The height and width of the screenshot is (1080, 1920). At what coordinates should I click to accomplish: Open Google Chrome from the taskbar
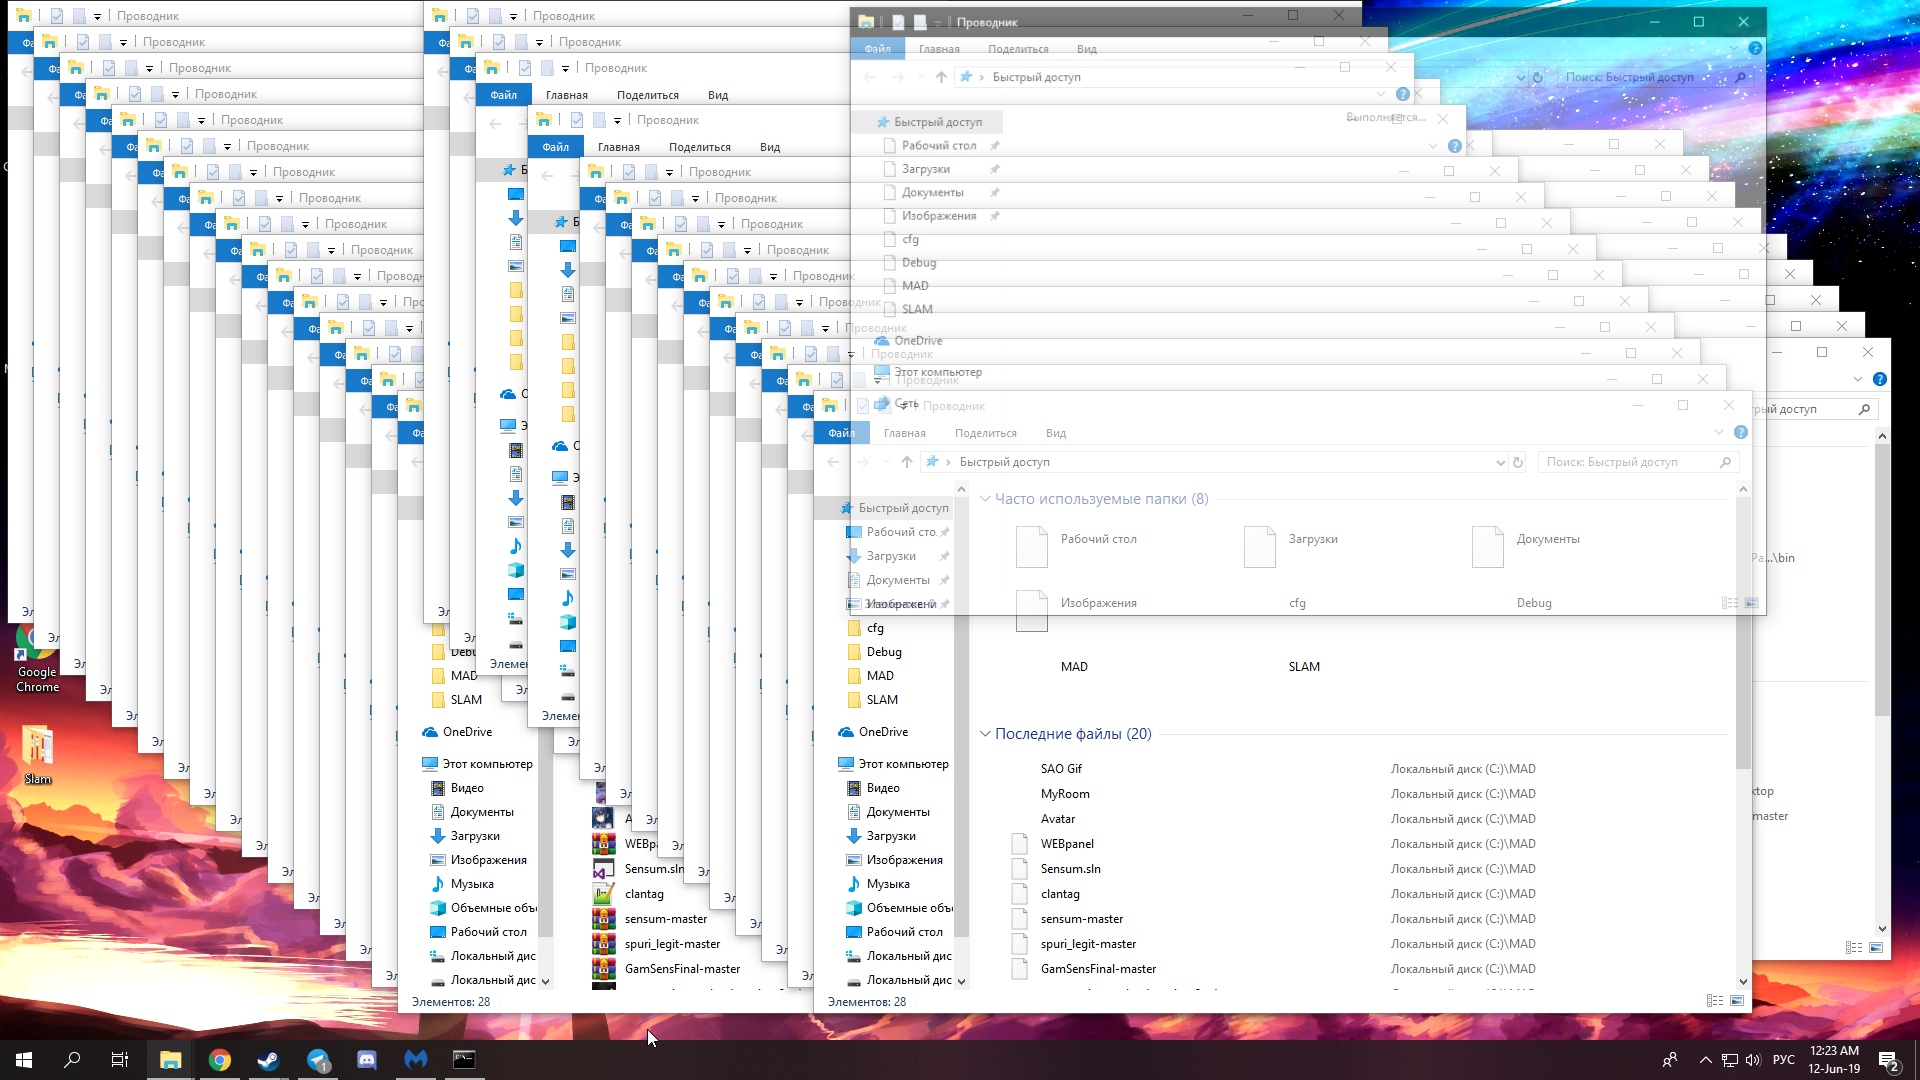(x=219, y=1060)
